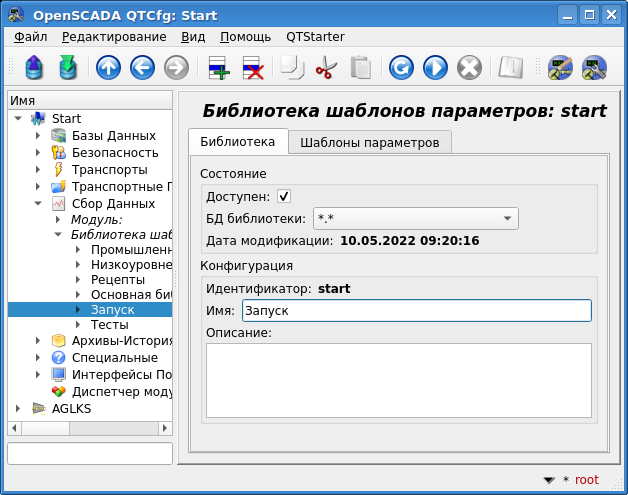Go back with the left arrow icon
This screenshot has height=495, width=628.
(143, 67)
